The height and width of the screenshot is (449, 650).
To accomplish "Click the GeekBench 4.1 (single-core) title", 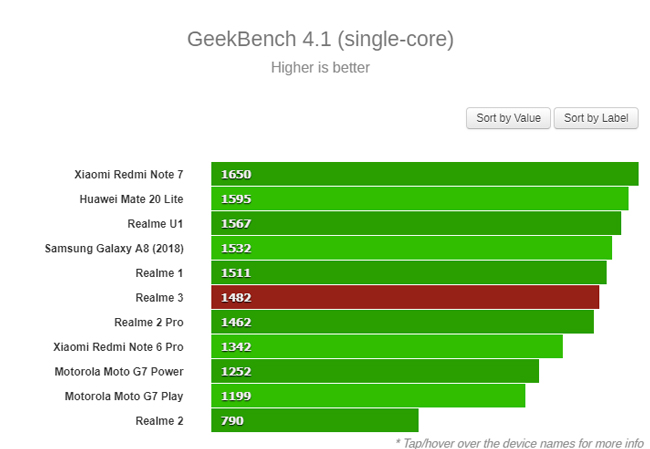I will (320, 40).
